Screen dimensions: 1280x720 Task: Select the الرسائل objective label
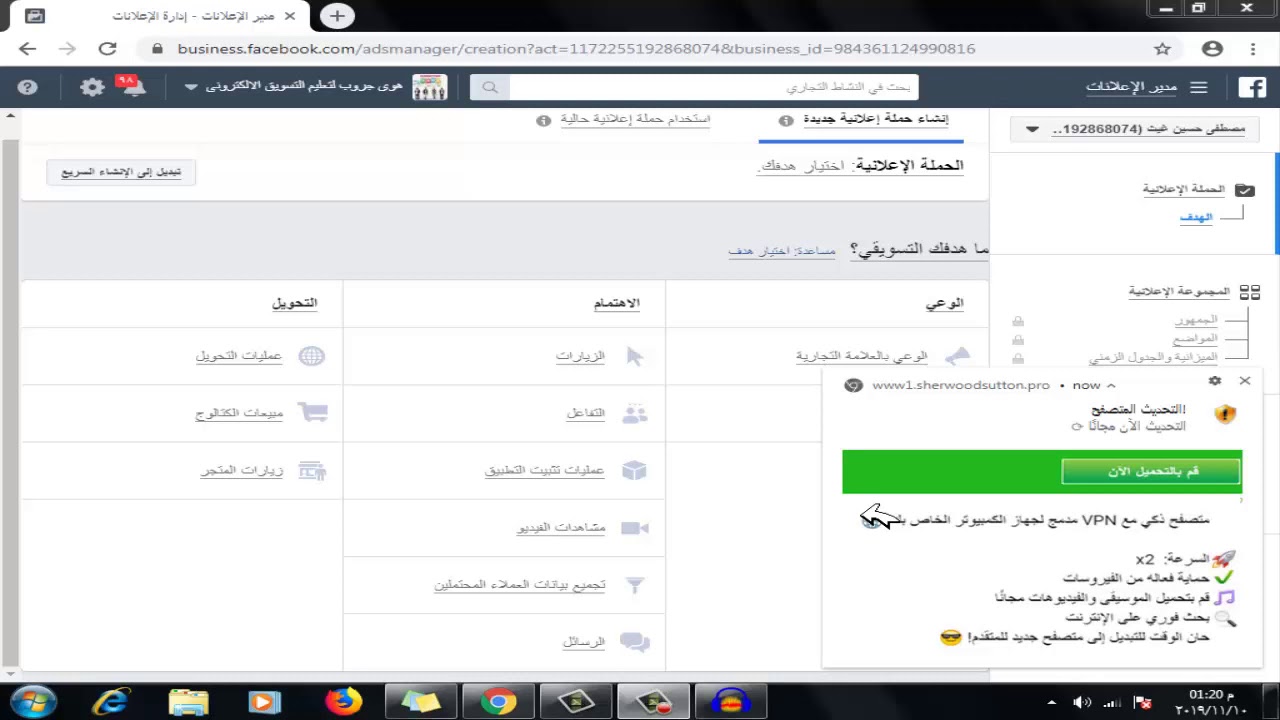(584, 642)
